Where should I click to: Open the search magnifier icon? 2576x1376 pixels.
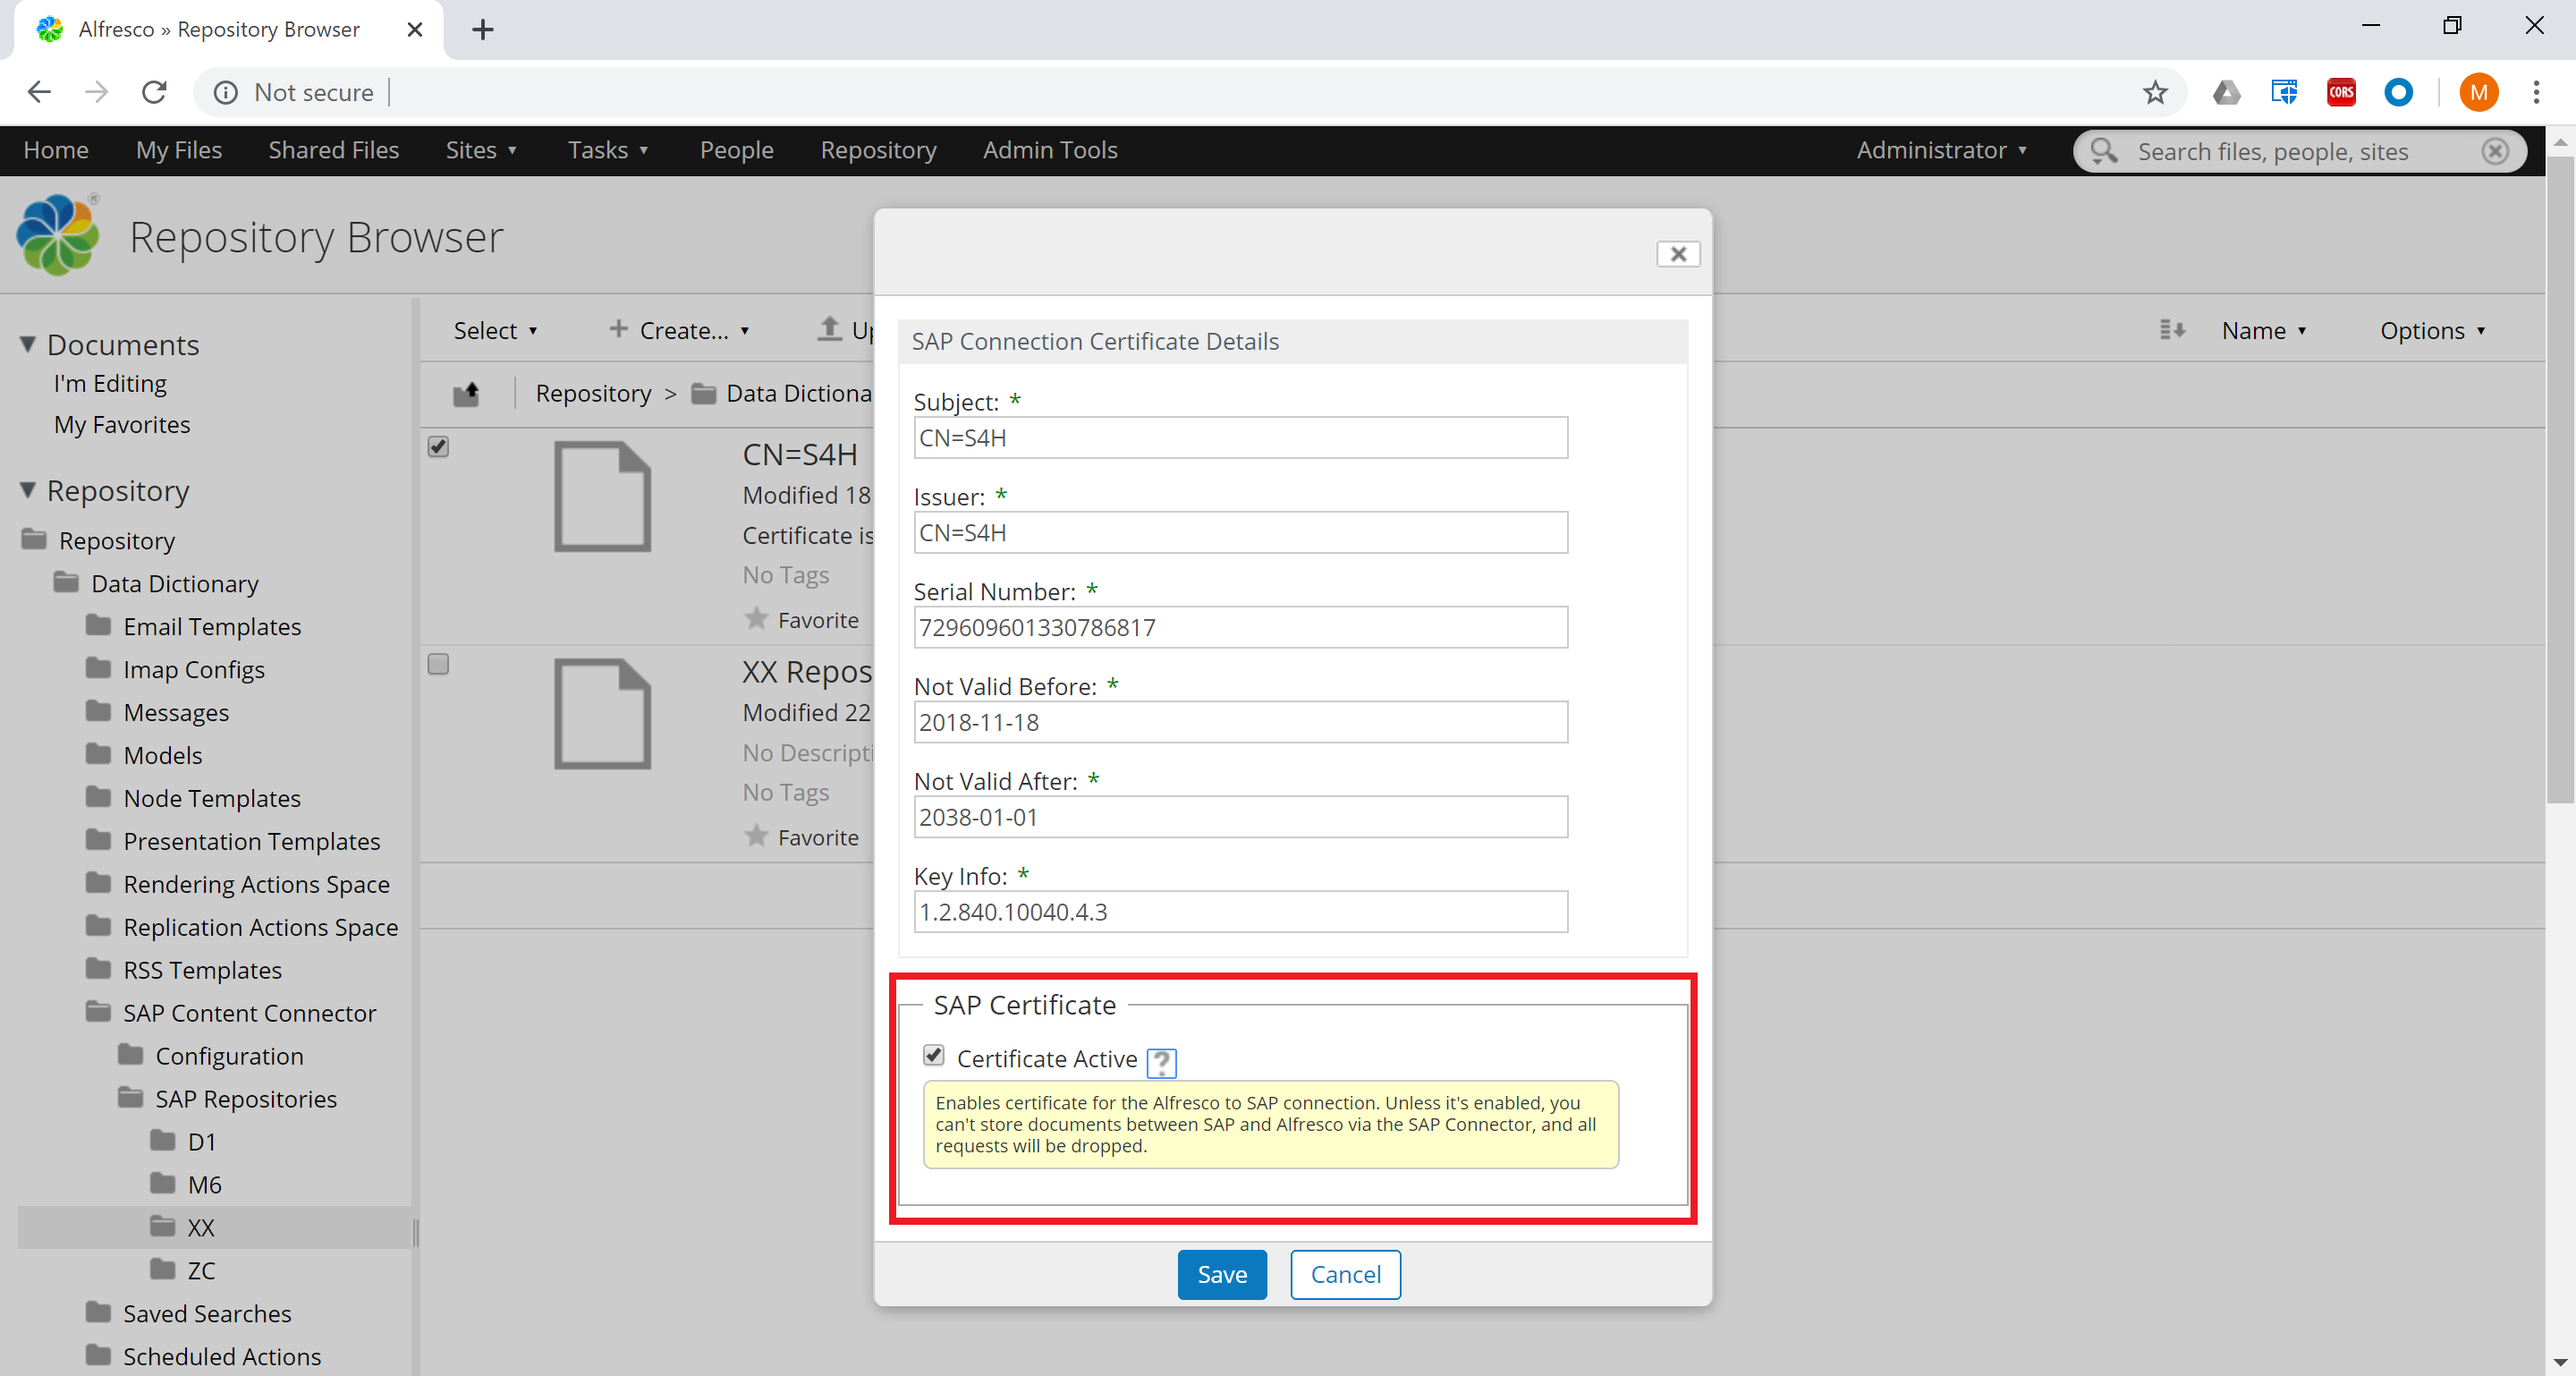2103,151
